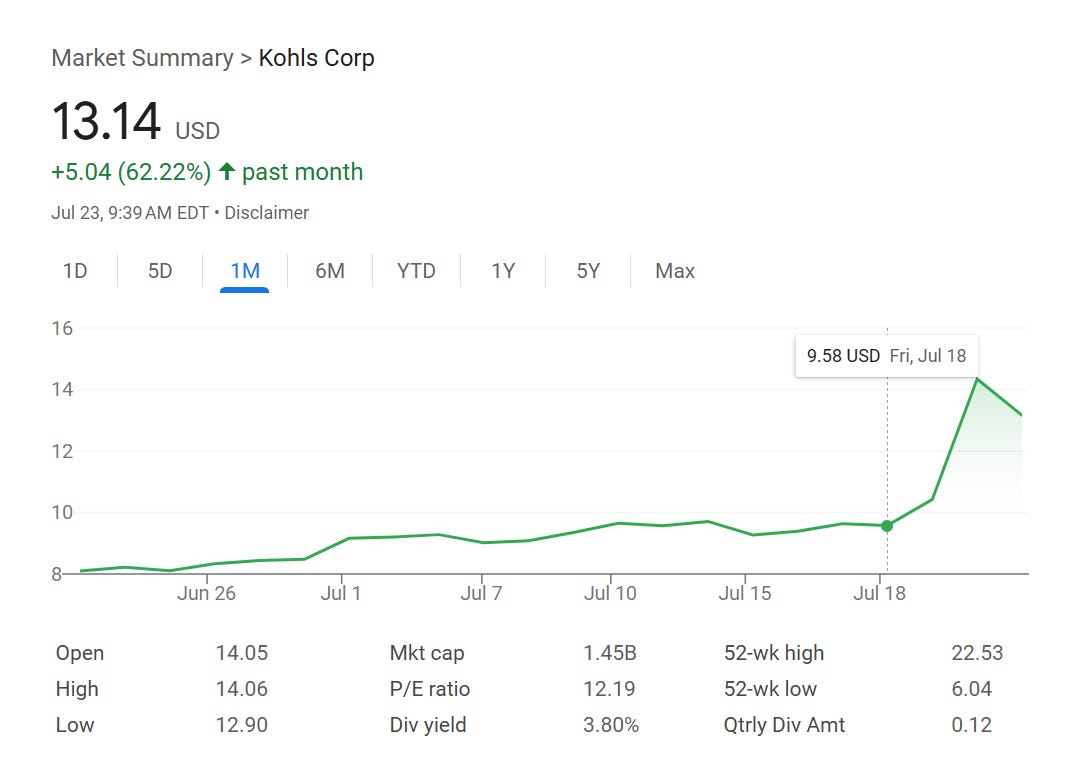
Task: Click the P/E ratio value 12.19
Action: coord(609,689)
